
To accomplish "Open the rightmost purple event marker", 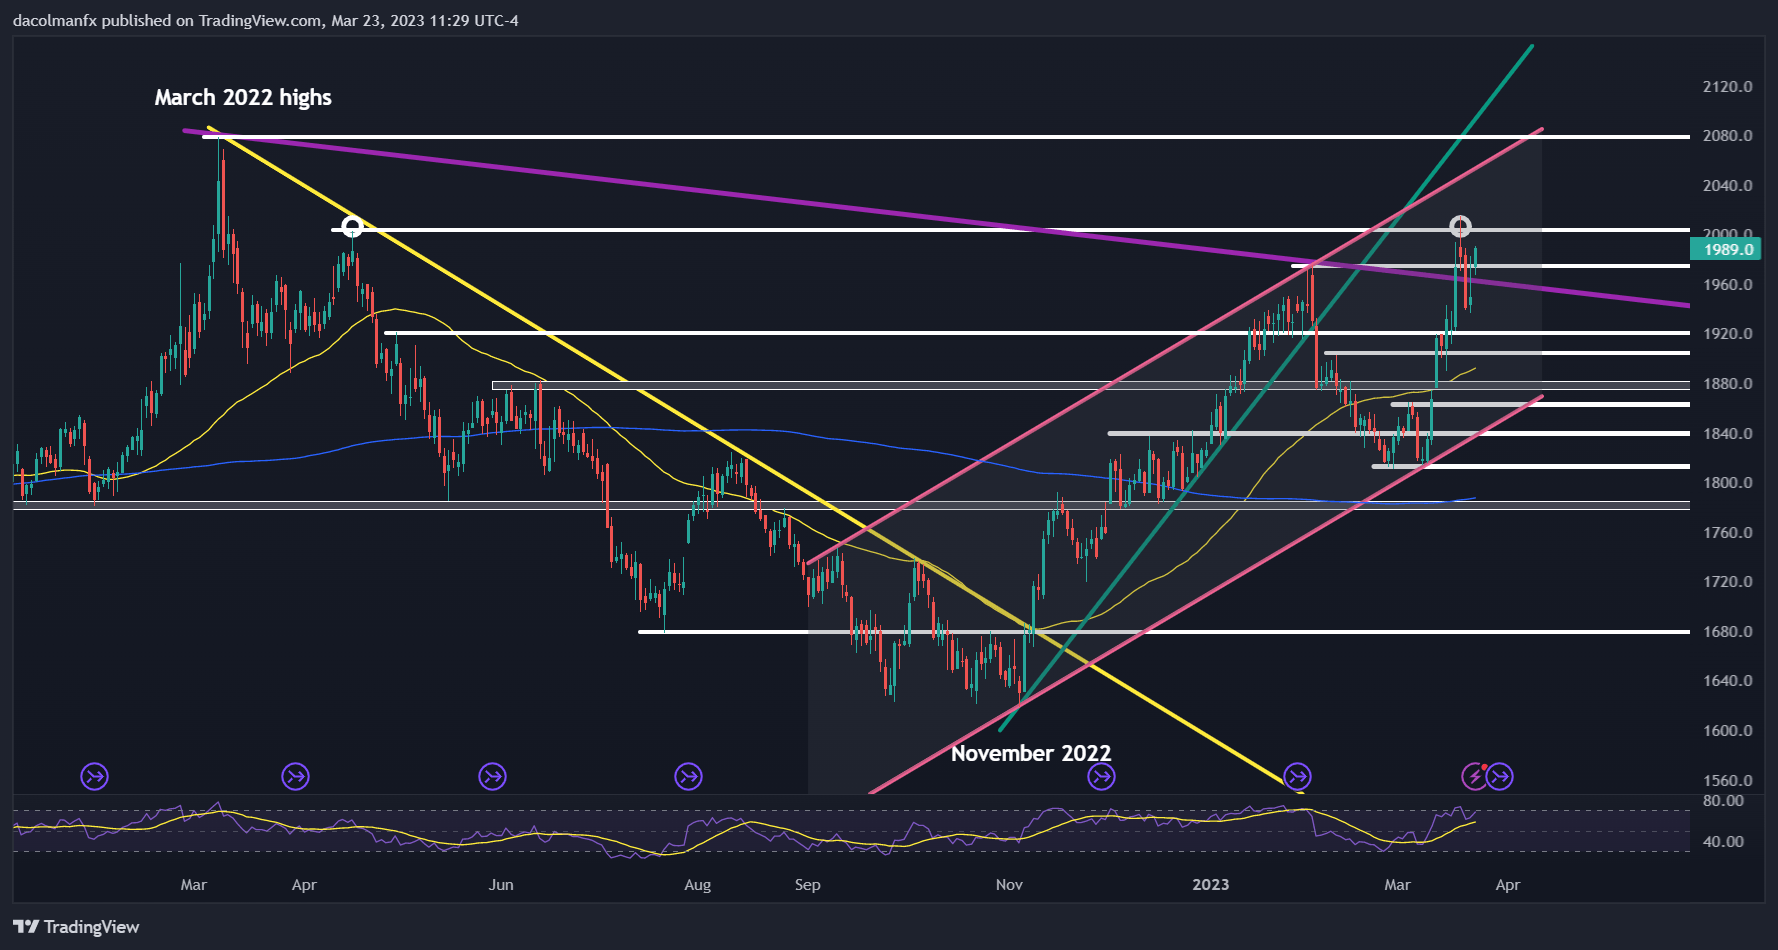I will tap(1500, 776).
